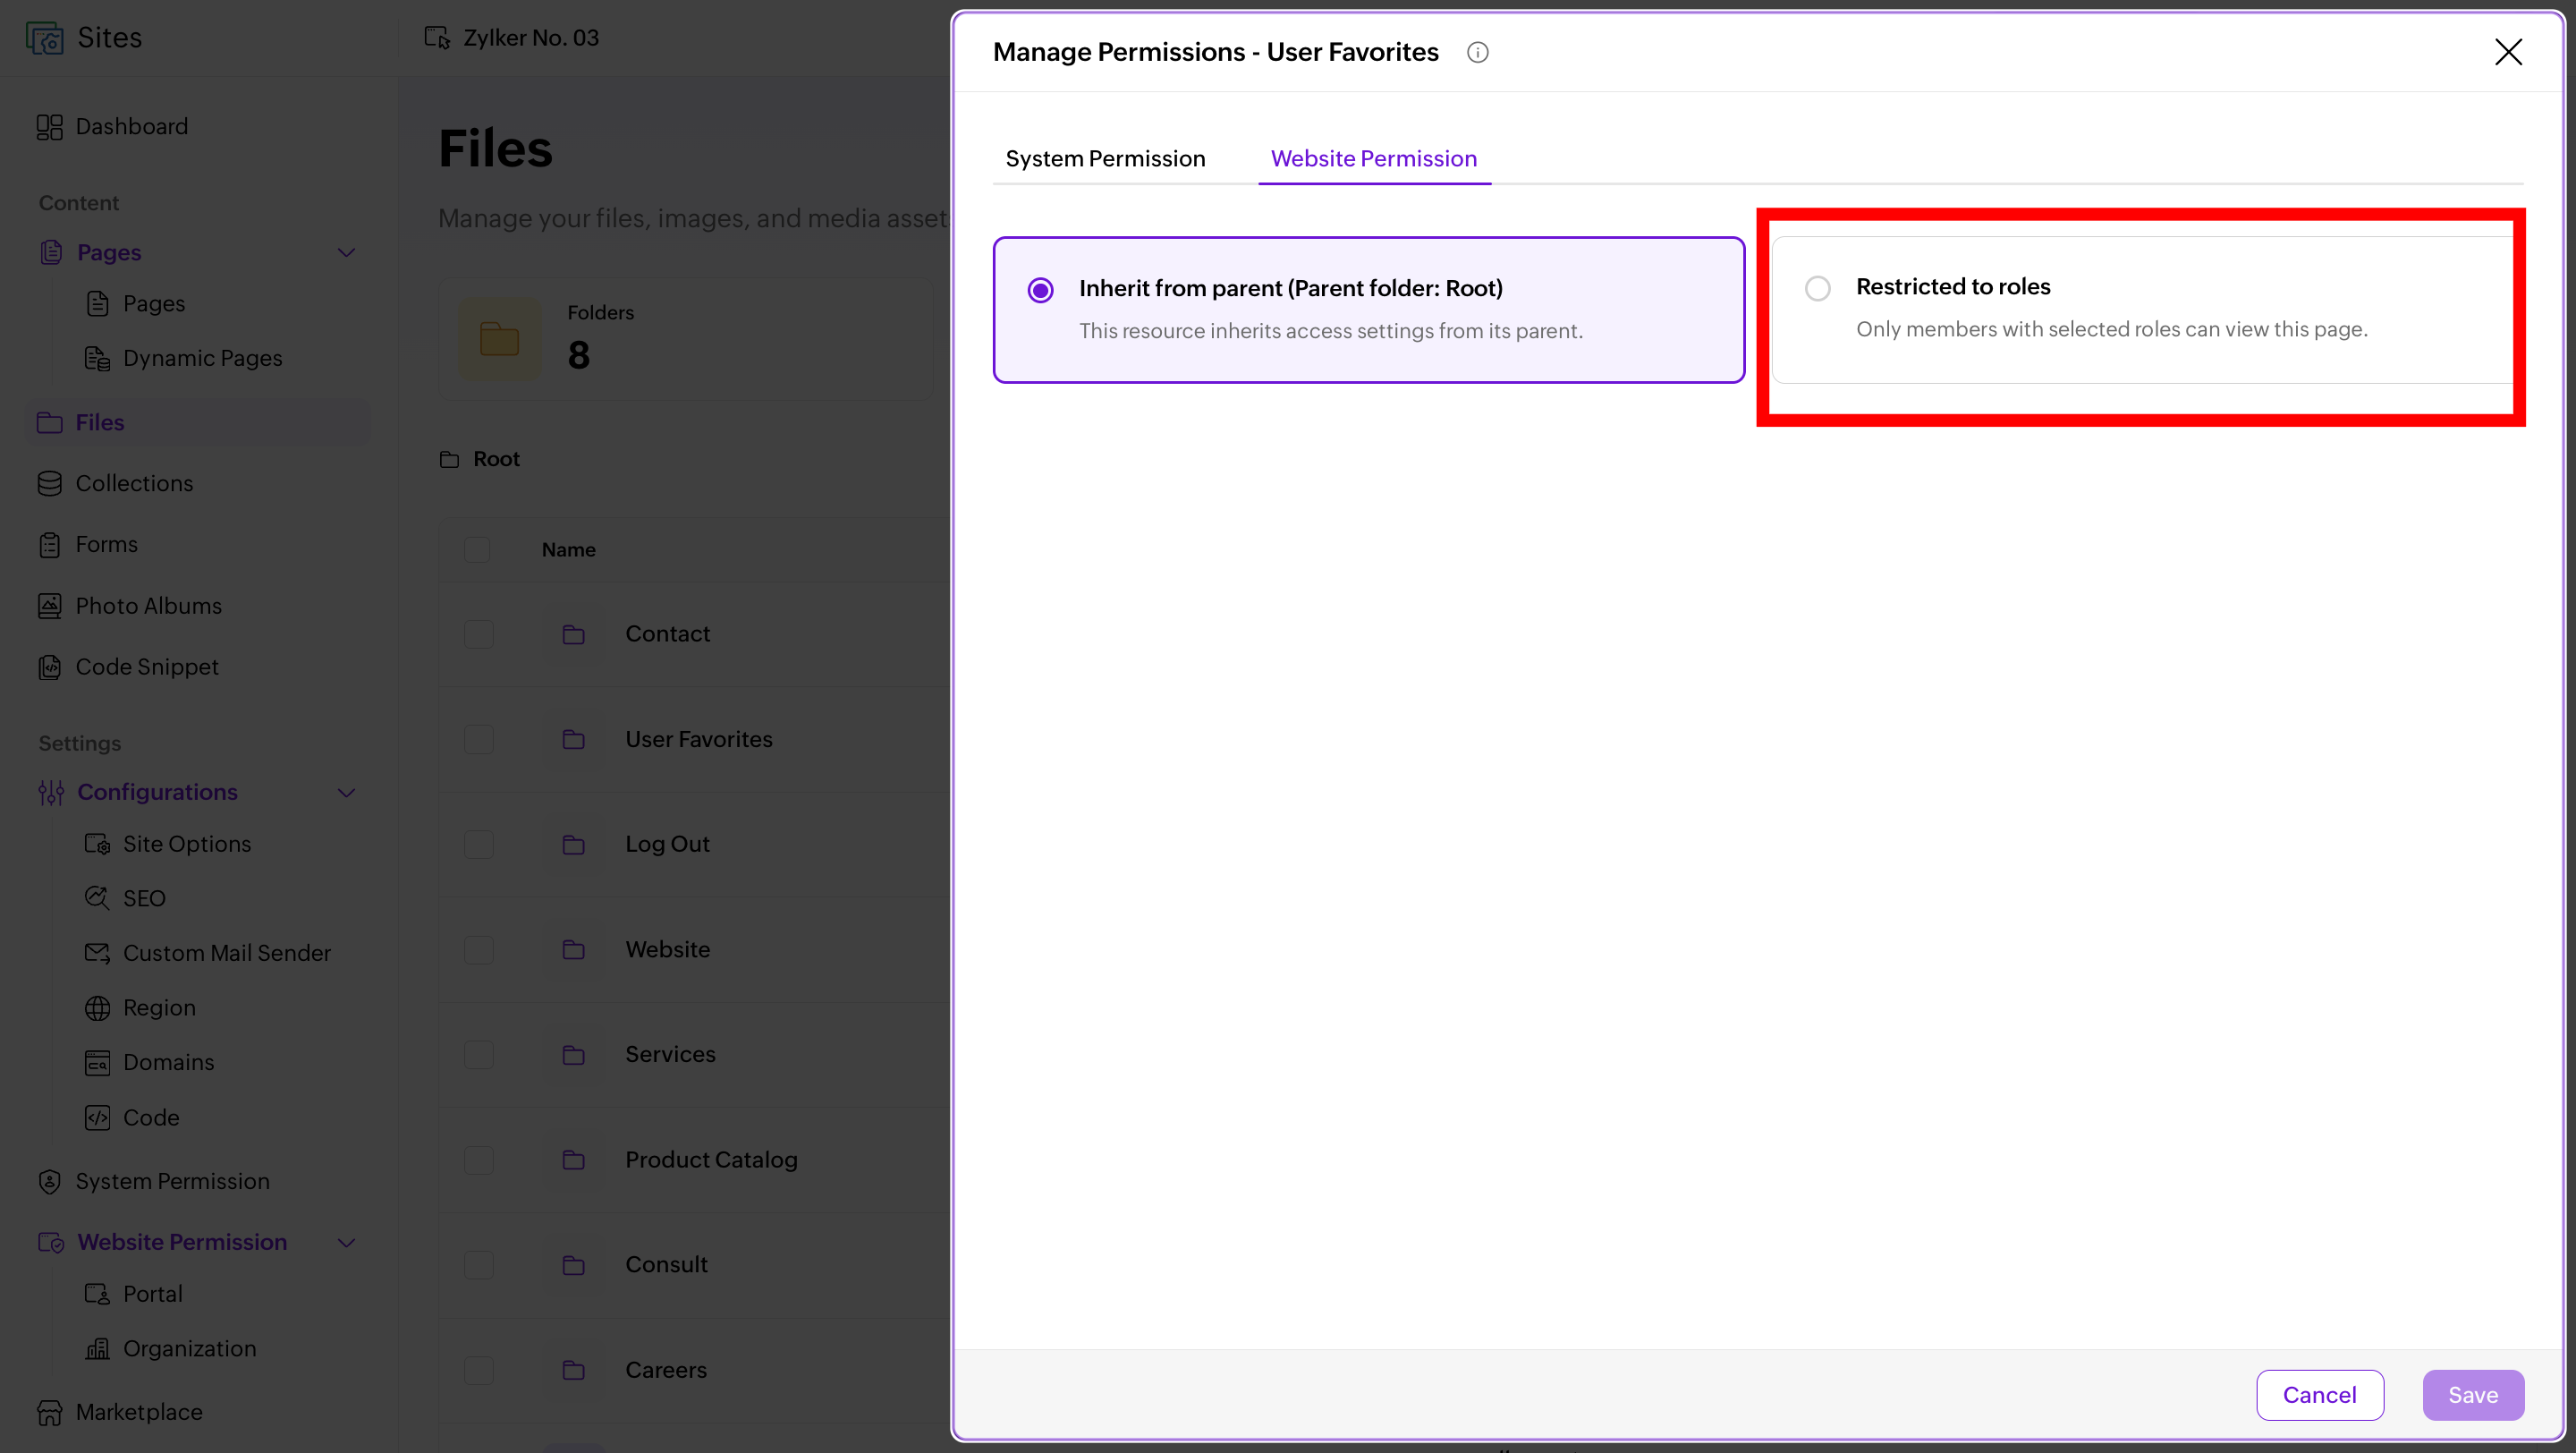Image resolution: width=2576 pixels, height=1453 pixels.
Task: Click the Collections database icon
Action: 49,484
